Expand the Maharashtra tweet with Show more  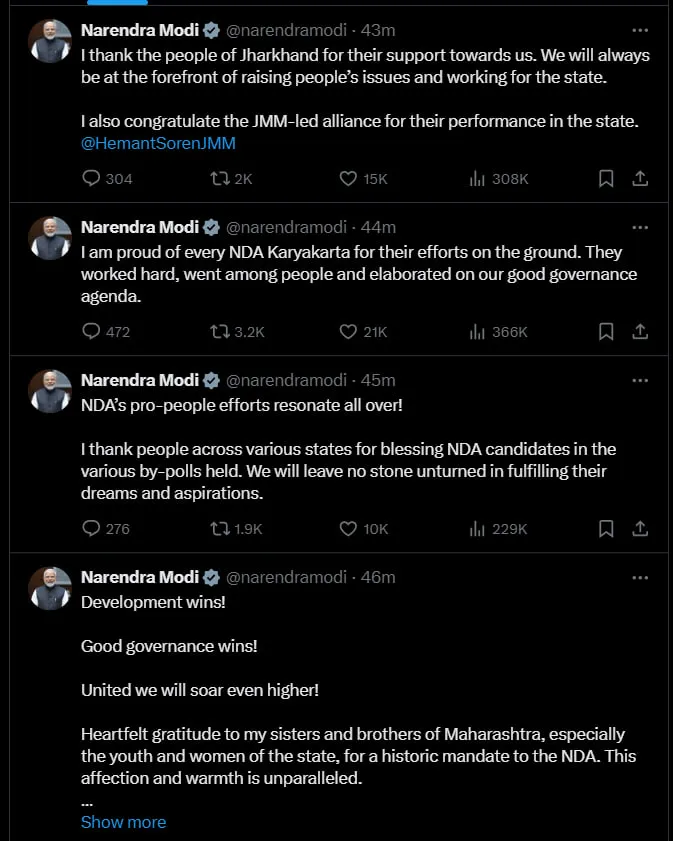pos(123,822)
